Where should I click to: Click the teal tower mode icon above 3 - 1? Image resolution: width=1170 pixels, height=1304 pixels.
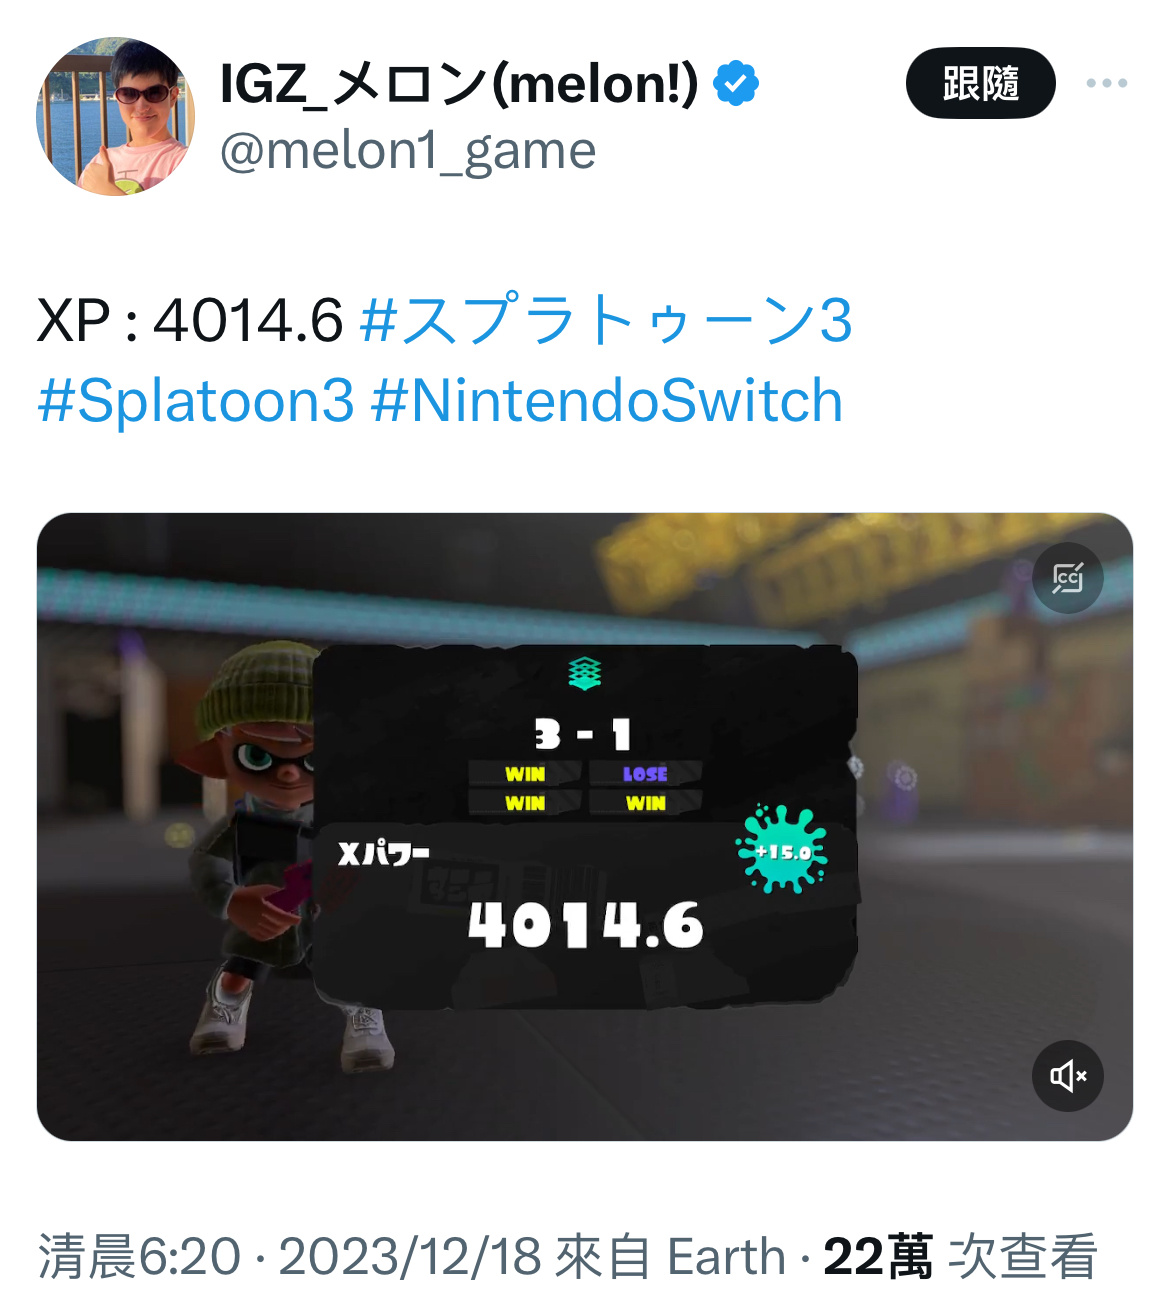(x=585, y=673)
